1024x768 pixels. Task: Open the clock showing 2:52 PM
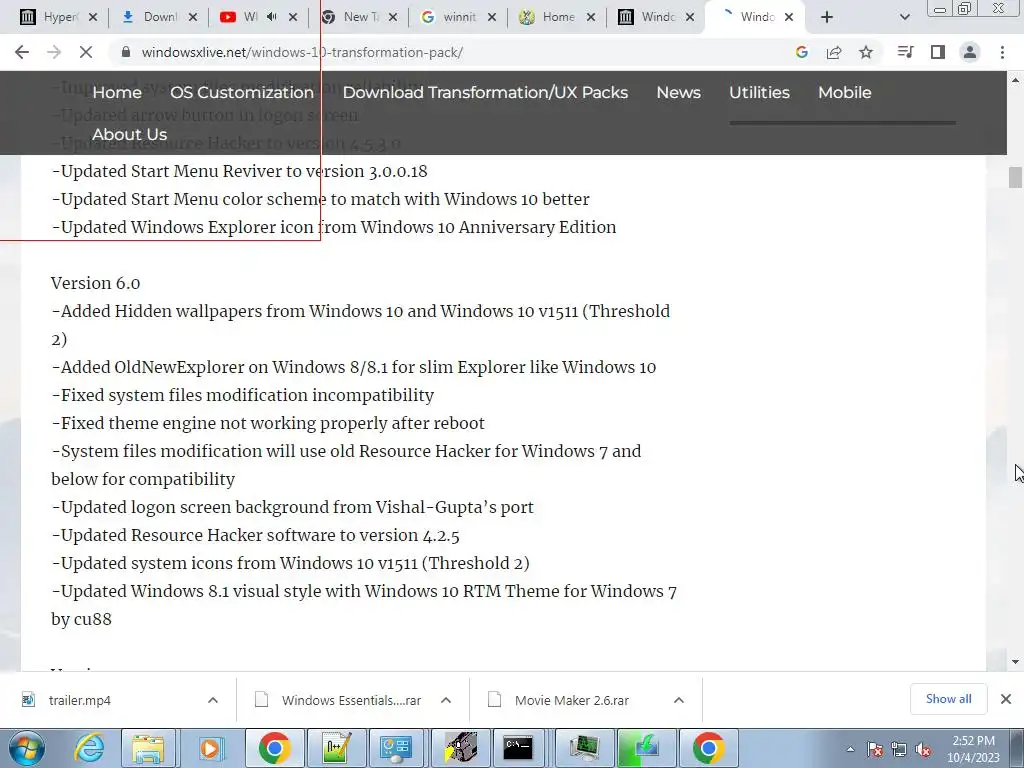click(x=973, y=749)
